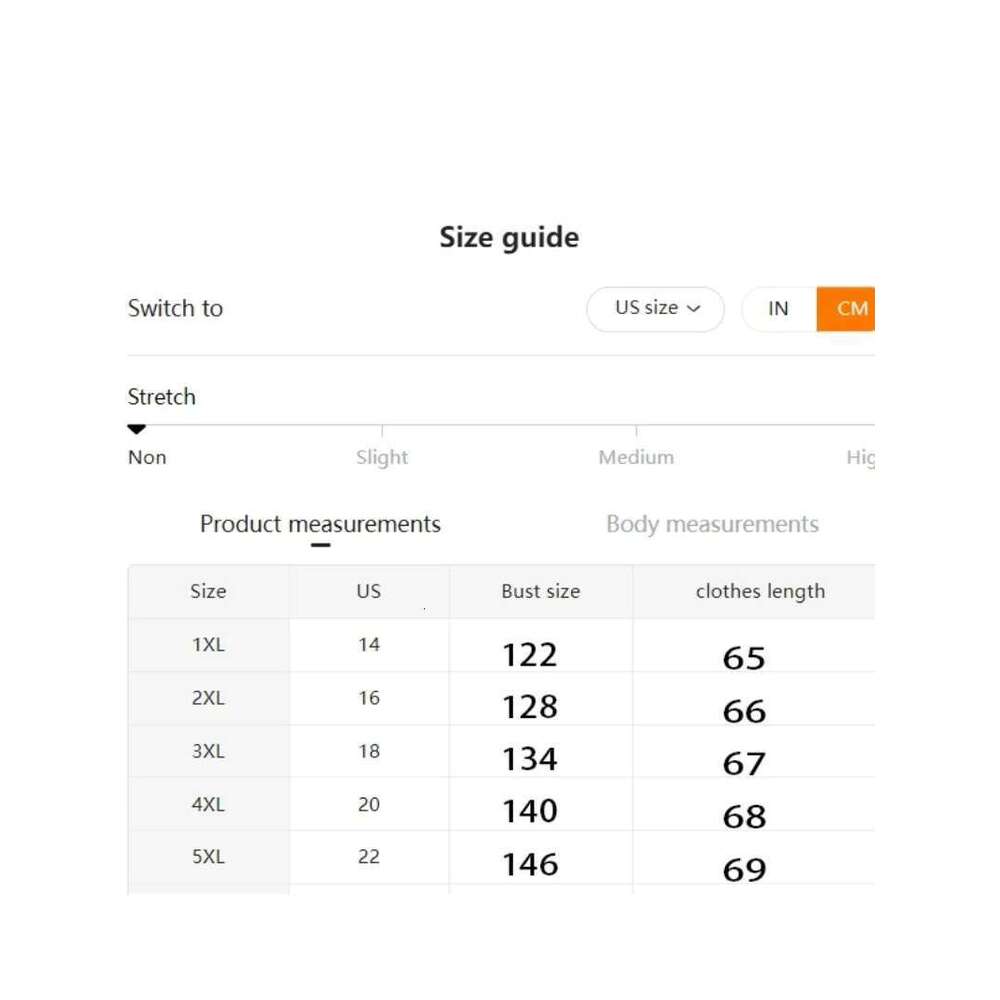Click the Size guide heading
Image resolution: width=1000 pixels, height=1000 pixels.
click(x=509, y=237)
